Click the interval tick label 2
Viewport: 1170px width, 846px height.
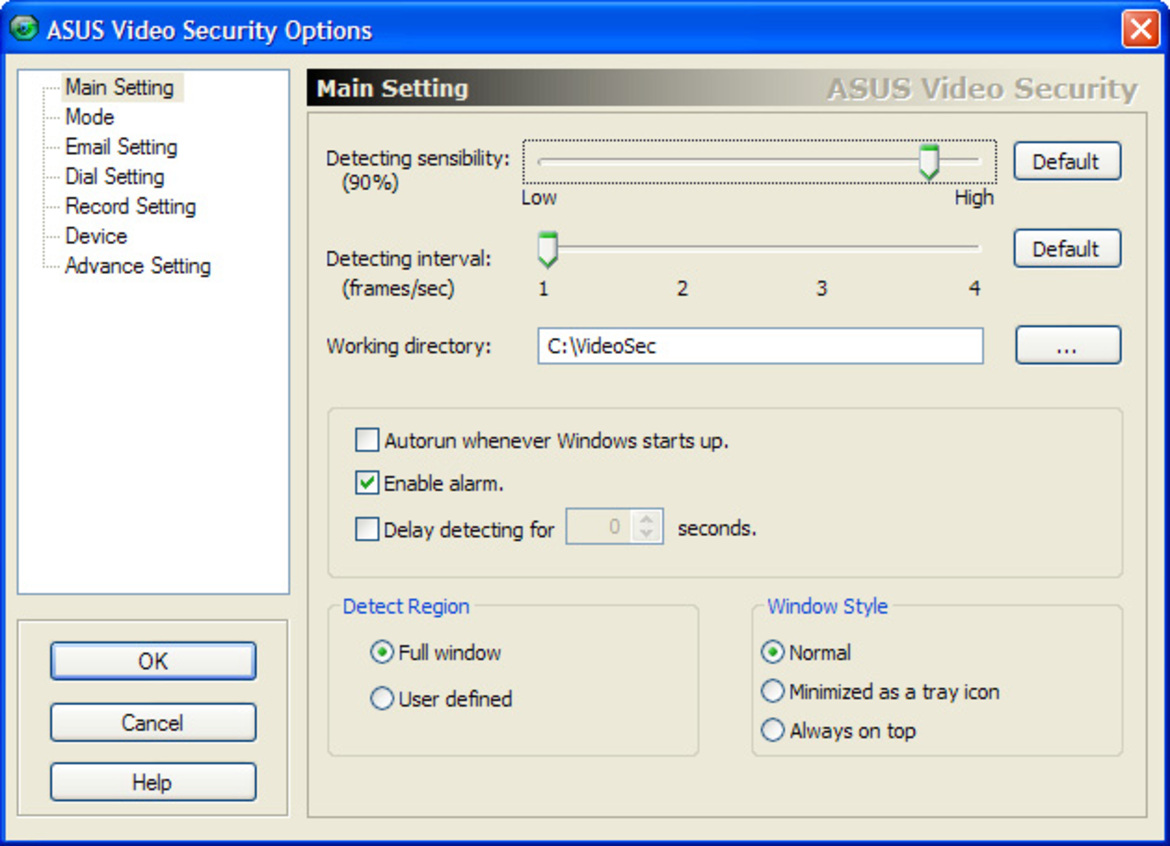(x=682, y=289)
